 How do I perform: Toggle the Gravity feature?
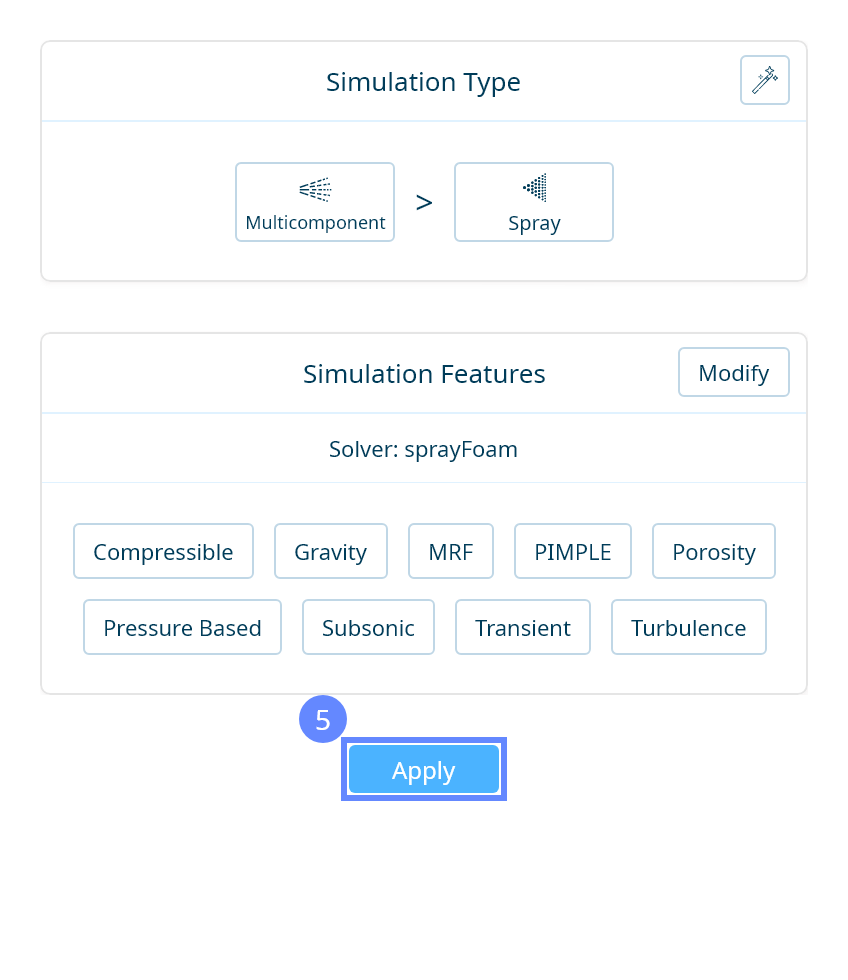[x=331, y=551]
